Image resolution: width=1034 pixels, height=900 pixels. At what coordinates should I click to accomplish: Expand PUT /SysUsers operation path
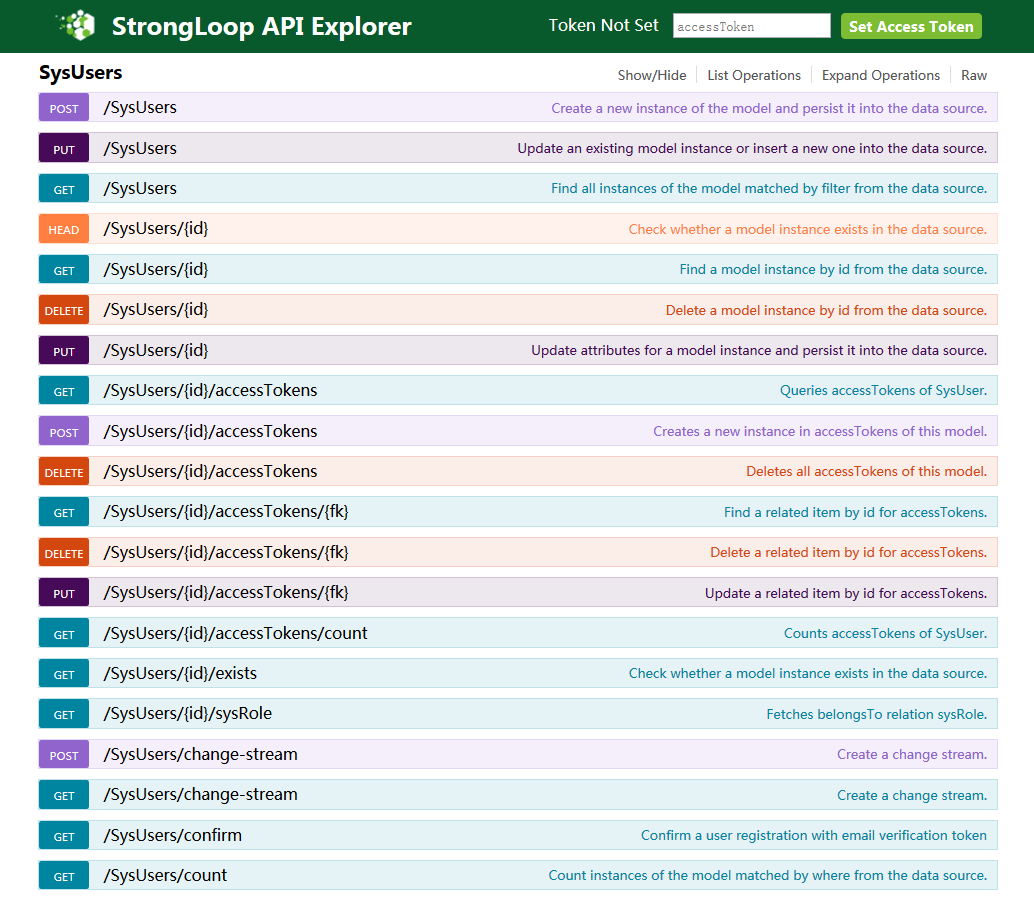pos(140,148)
